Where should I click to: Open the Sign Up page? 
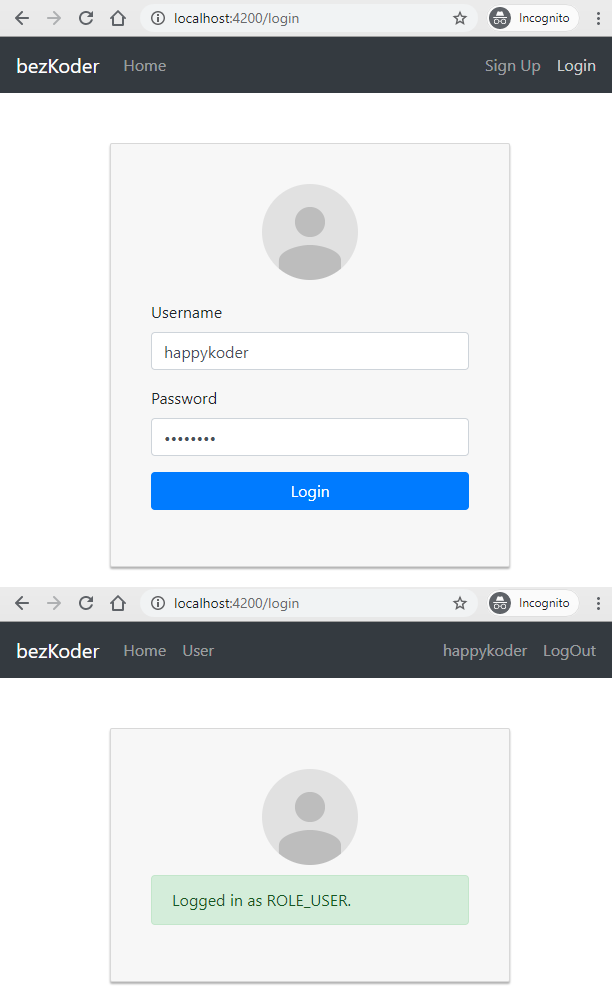coord(512,66)
